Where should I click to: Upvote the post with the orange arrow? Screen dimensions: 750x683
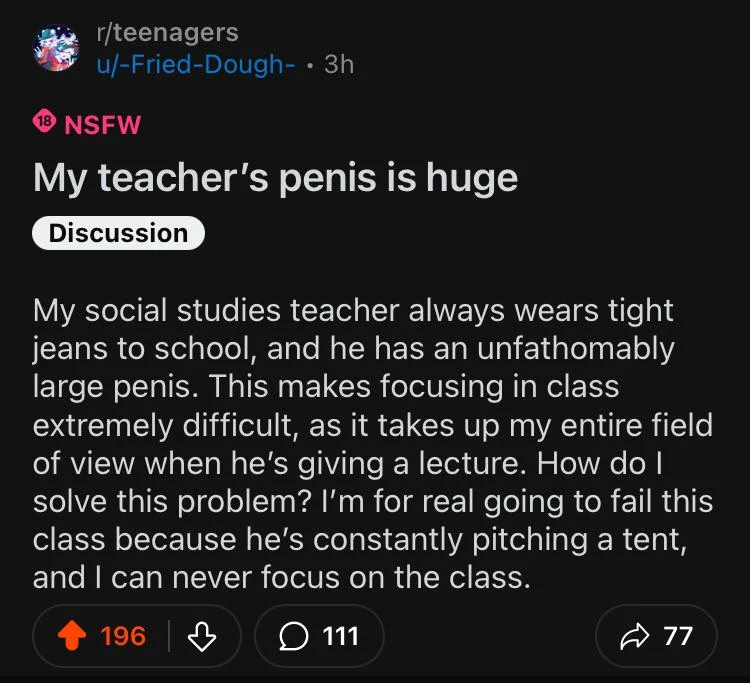point(74,636)
